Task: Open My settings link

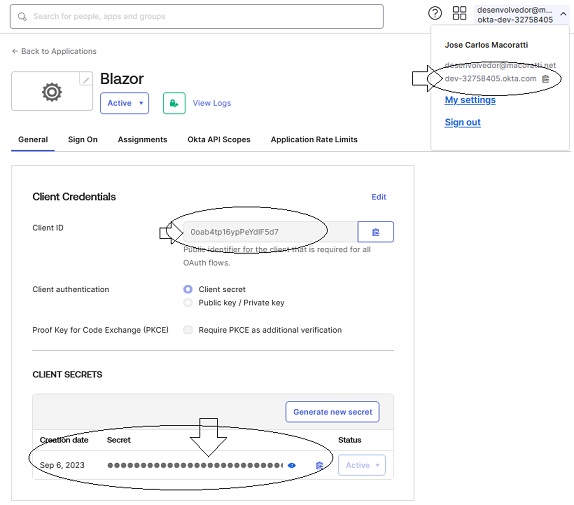Action: [x=470, y=100]
